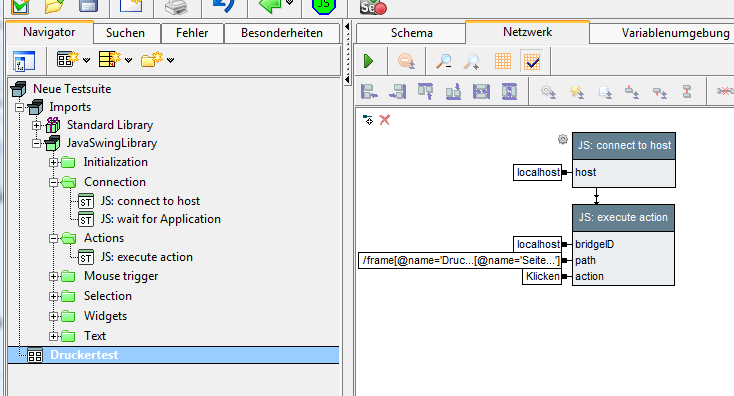The image size is (734, 396).
Task: Click the add node icon in canvas
Action: pyautogui.click(x=368, y=120)
